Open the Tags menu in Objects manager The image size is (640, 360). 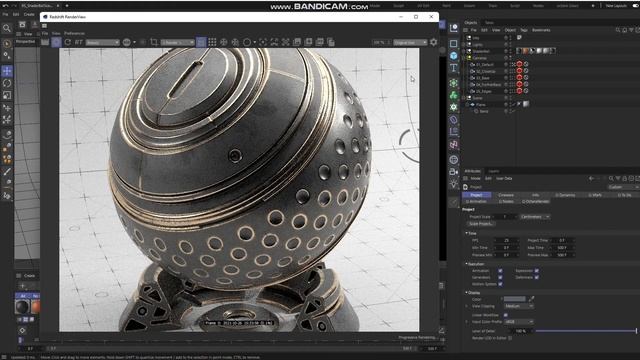point(524,30)
